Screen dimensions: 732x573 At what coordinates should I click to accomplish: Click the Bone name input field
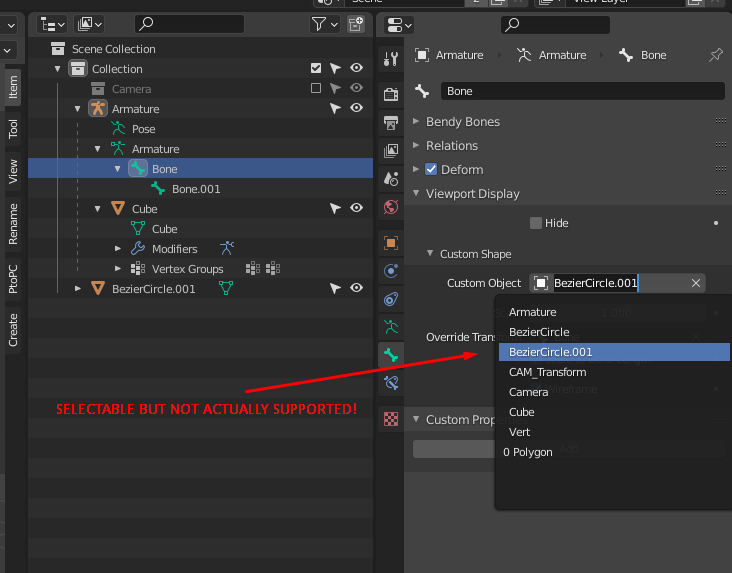tap(583, 91)
